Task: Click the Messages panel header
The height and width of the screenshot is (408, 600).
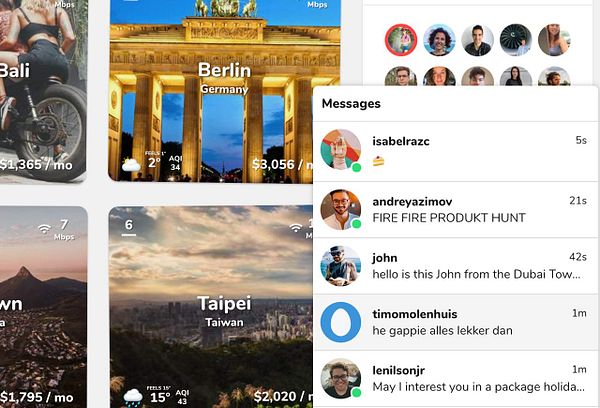Action: point(455,104)
